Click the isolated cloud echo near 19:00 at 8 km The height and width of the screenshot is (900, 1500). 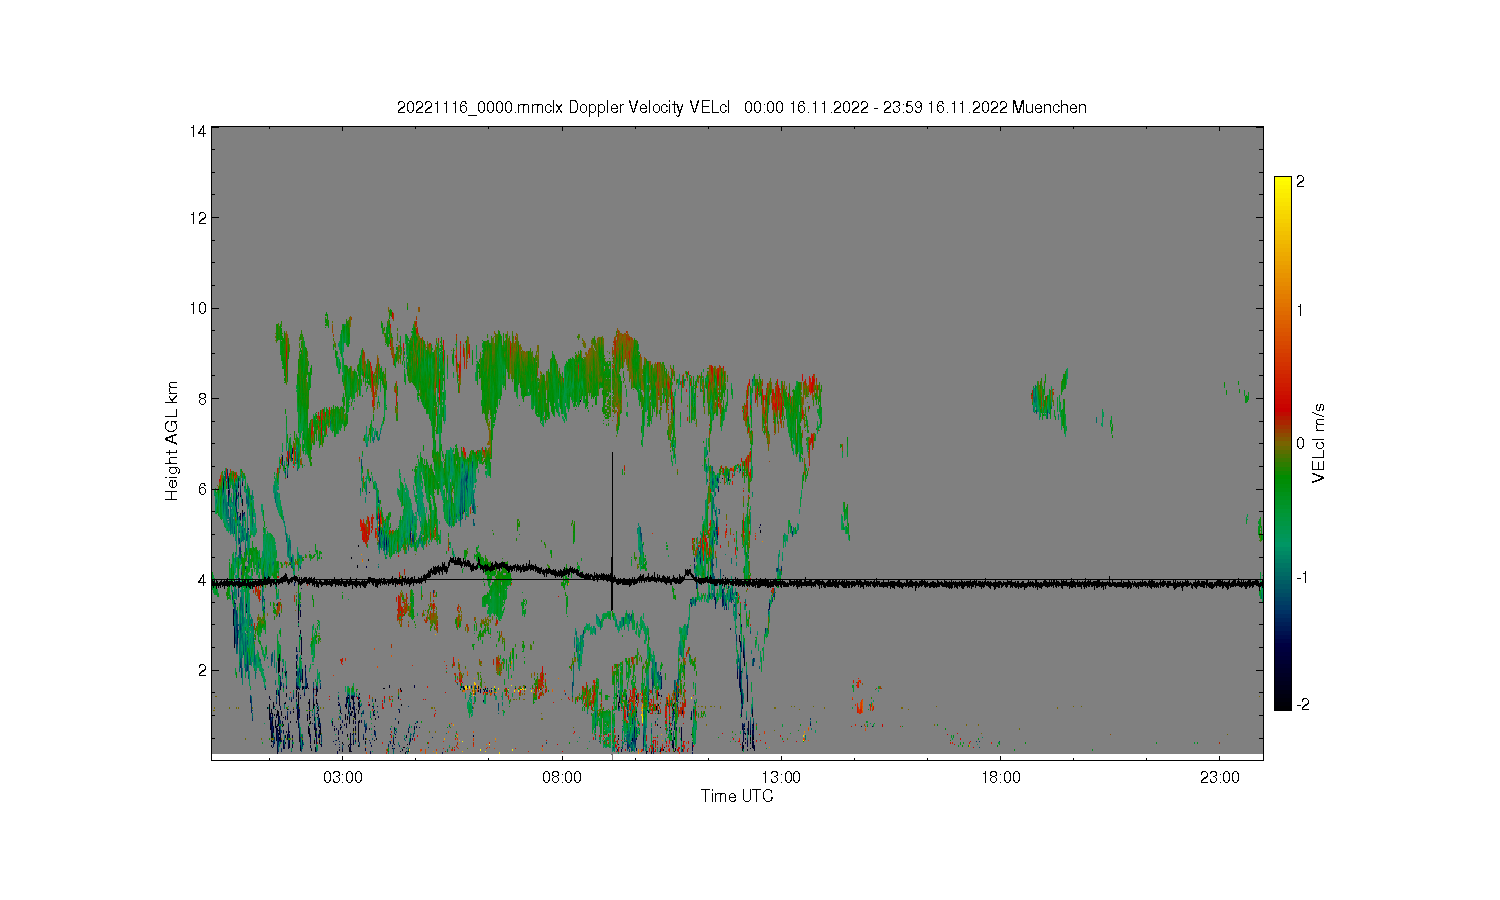[x=1049, y=398]
